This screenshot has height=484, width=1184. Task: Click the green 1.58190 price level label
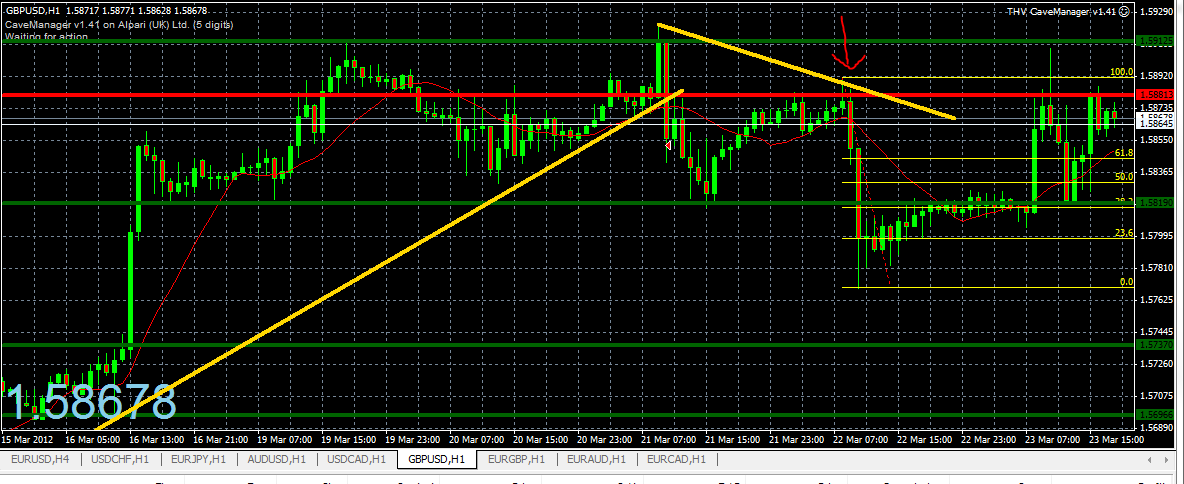pos(1155,202)
